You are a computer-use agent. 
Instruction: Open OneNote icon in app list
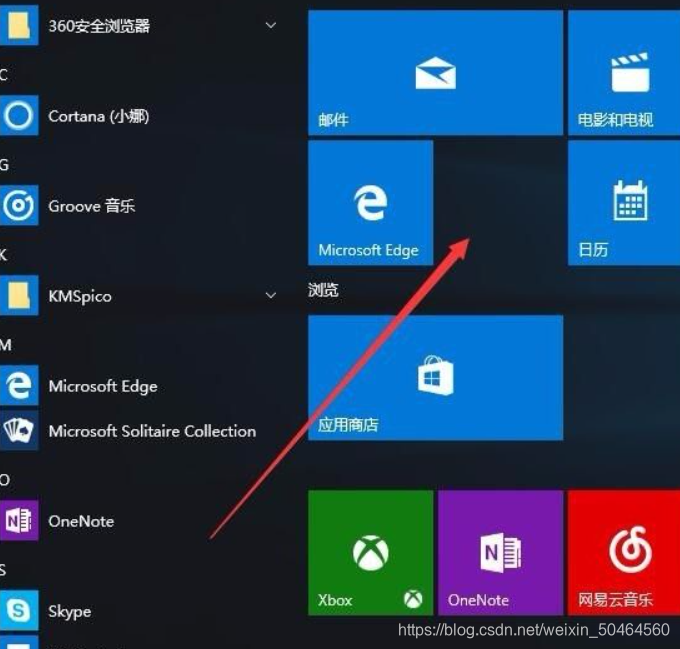[19, 520]
